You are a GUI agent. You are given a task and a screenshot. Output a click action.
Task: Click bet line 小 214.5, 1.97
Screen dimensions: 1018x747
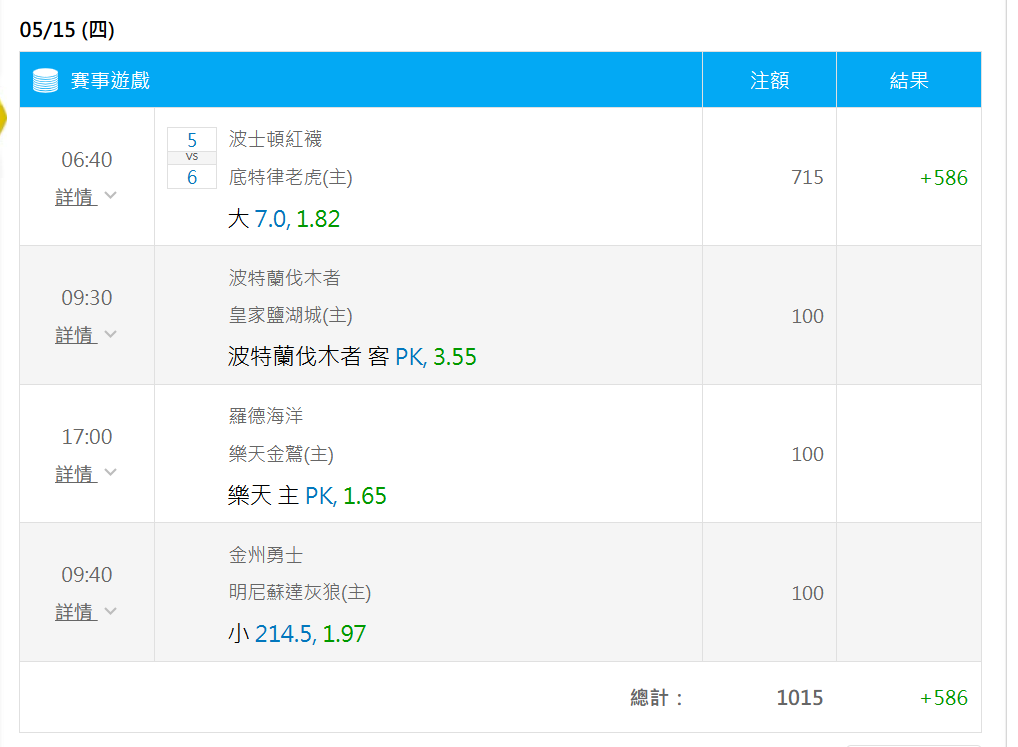297,634
